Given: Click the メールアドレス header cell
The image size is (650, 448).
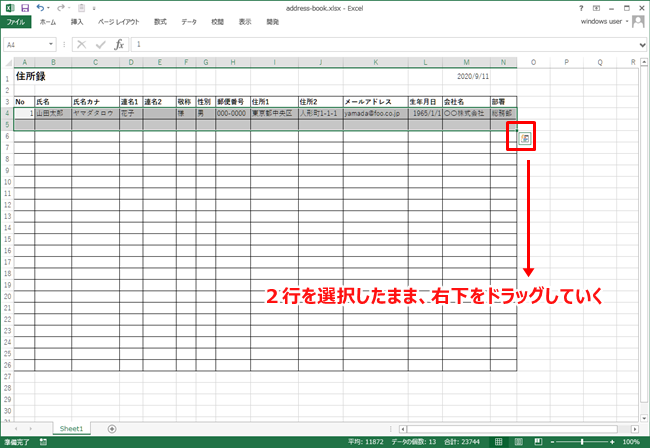Looking at the screenshot, I should pyautogui.click(x=376, y=102).
